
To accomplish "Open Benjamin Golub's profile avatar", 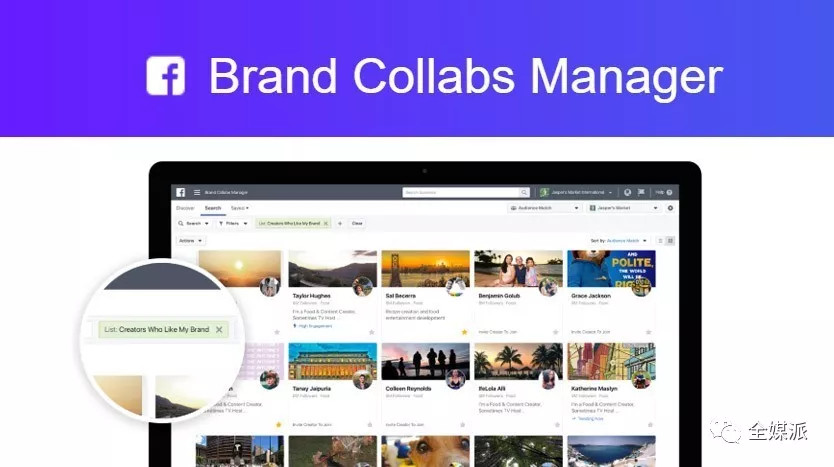I will (x=548, y=287).
